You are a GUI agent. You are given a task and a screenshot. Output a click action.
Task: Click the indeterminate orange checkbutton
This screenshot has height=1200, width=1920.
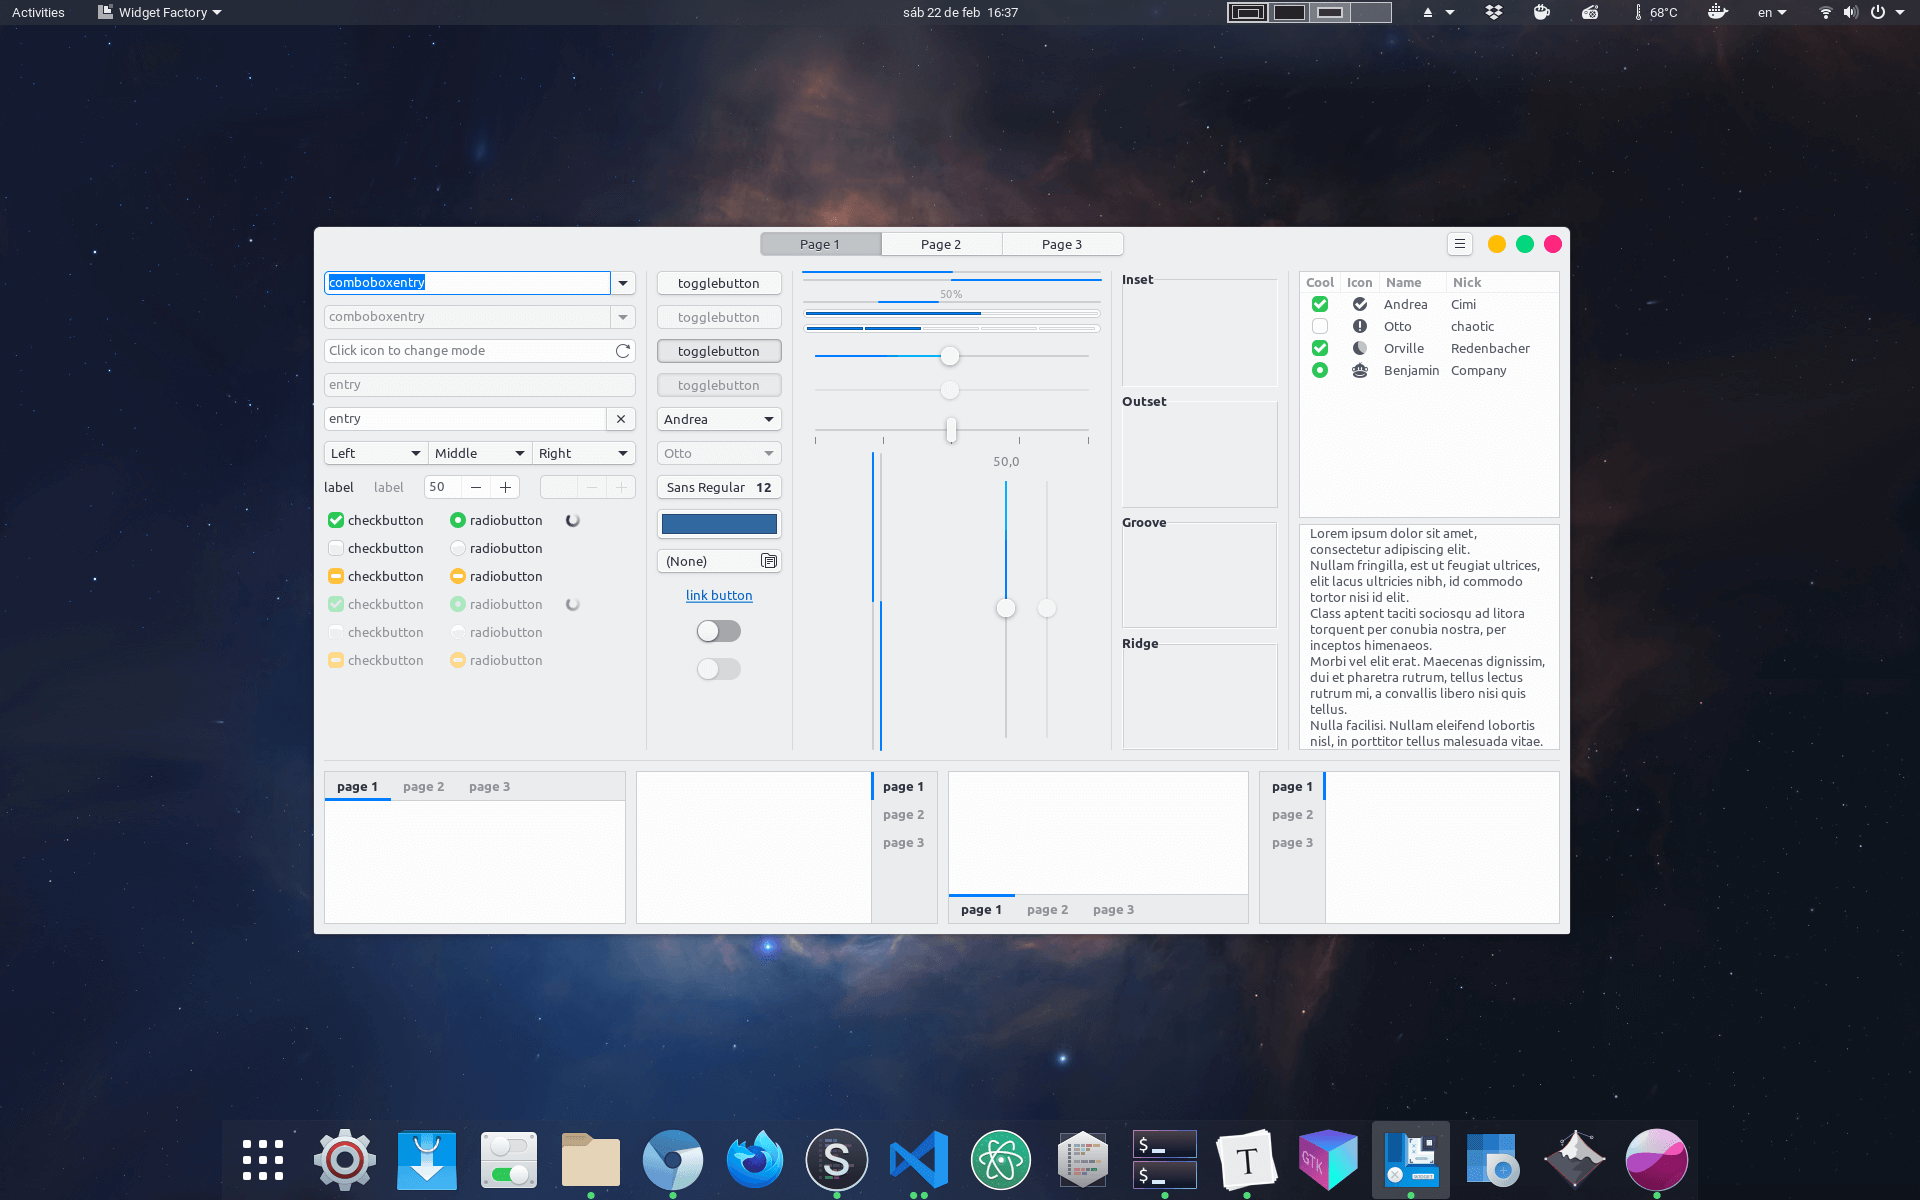coord(336,576)
